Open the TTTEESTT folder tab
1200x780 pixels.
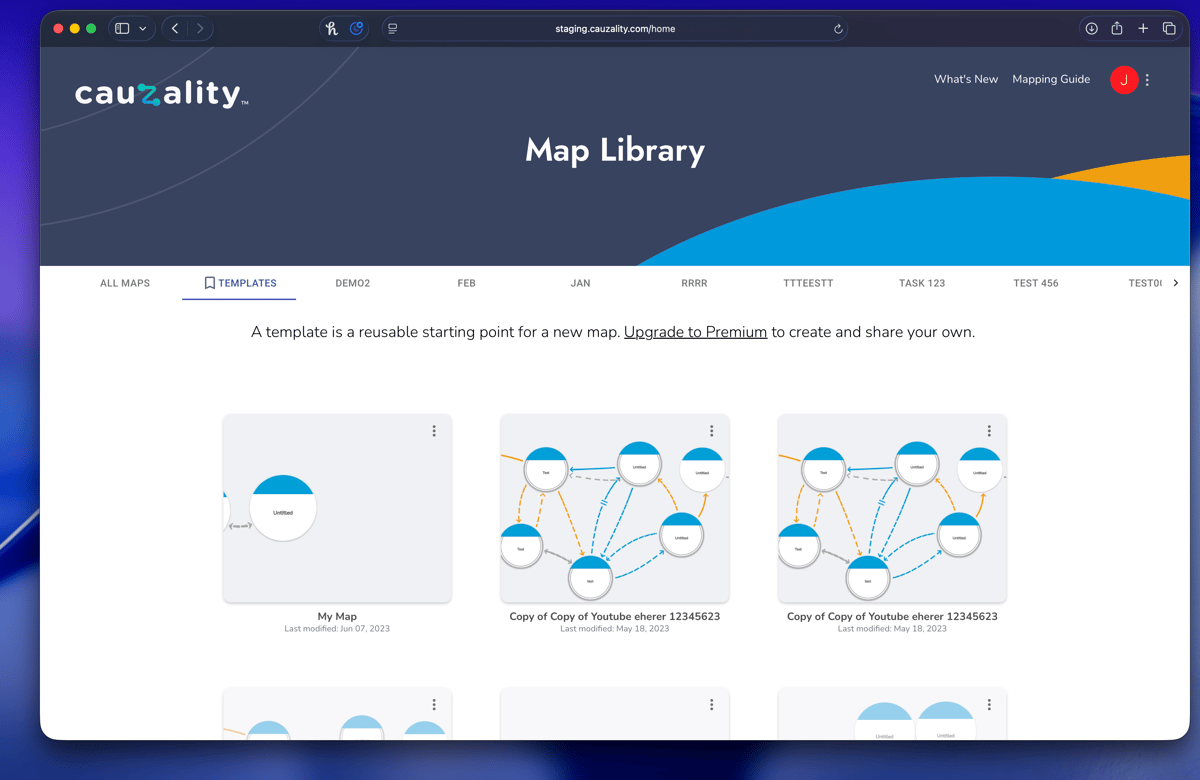[808, 283]
